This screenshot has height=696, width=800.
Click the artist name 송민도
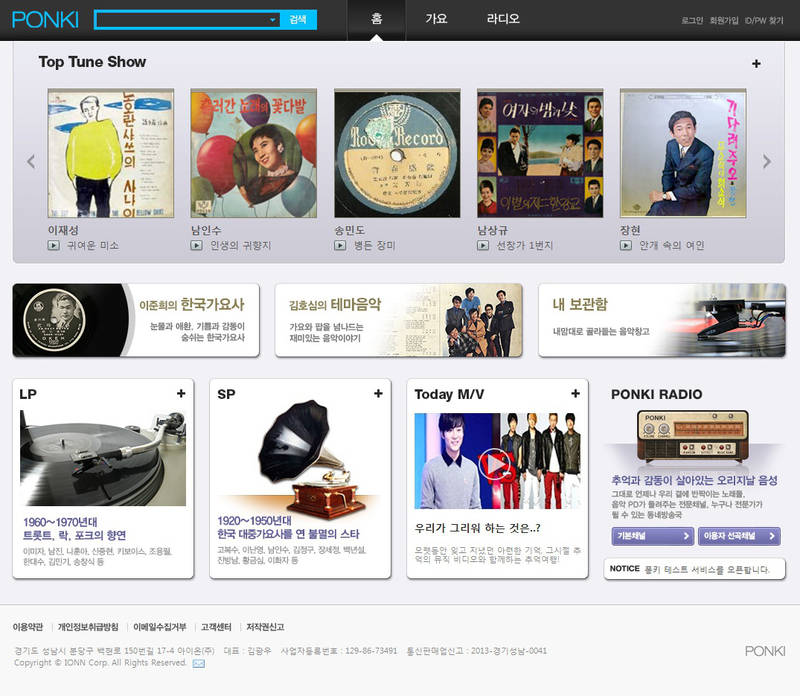[349, 230]
